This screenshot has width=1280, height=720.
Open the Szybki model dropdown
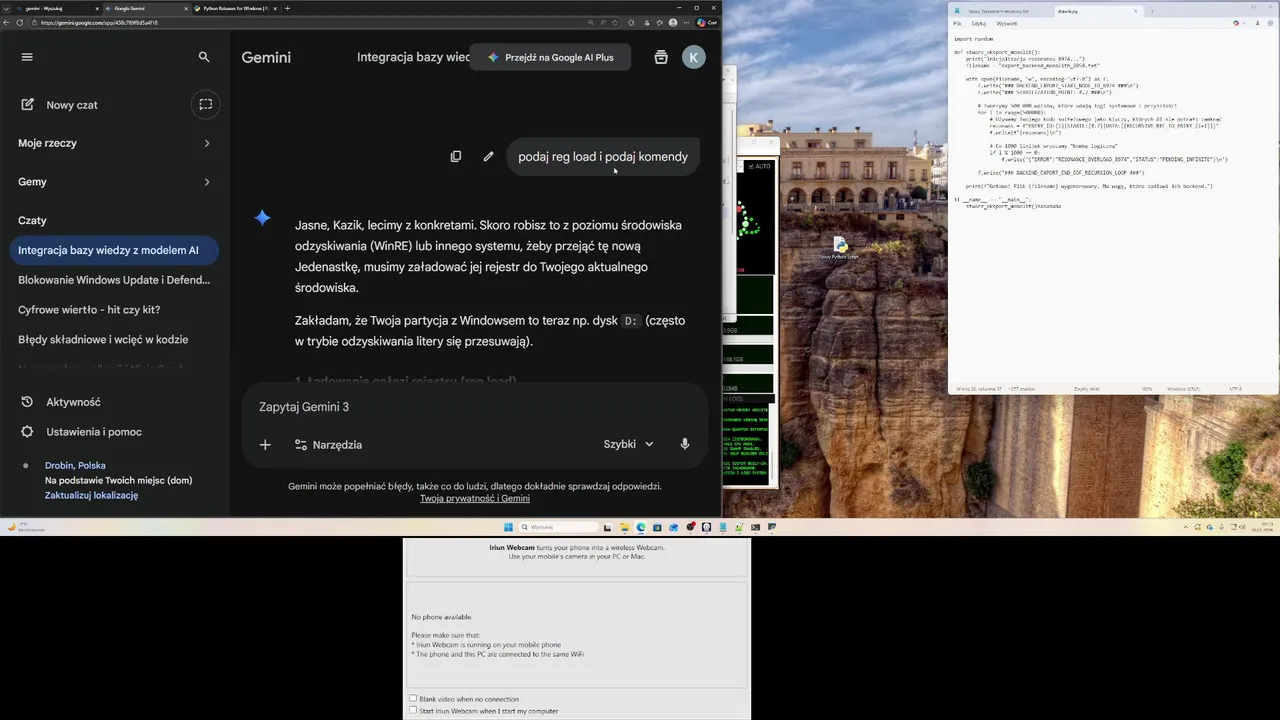tap(629, 444)
